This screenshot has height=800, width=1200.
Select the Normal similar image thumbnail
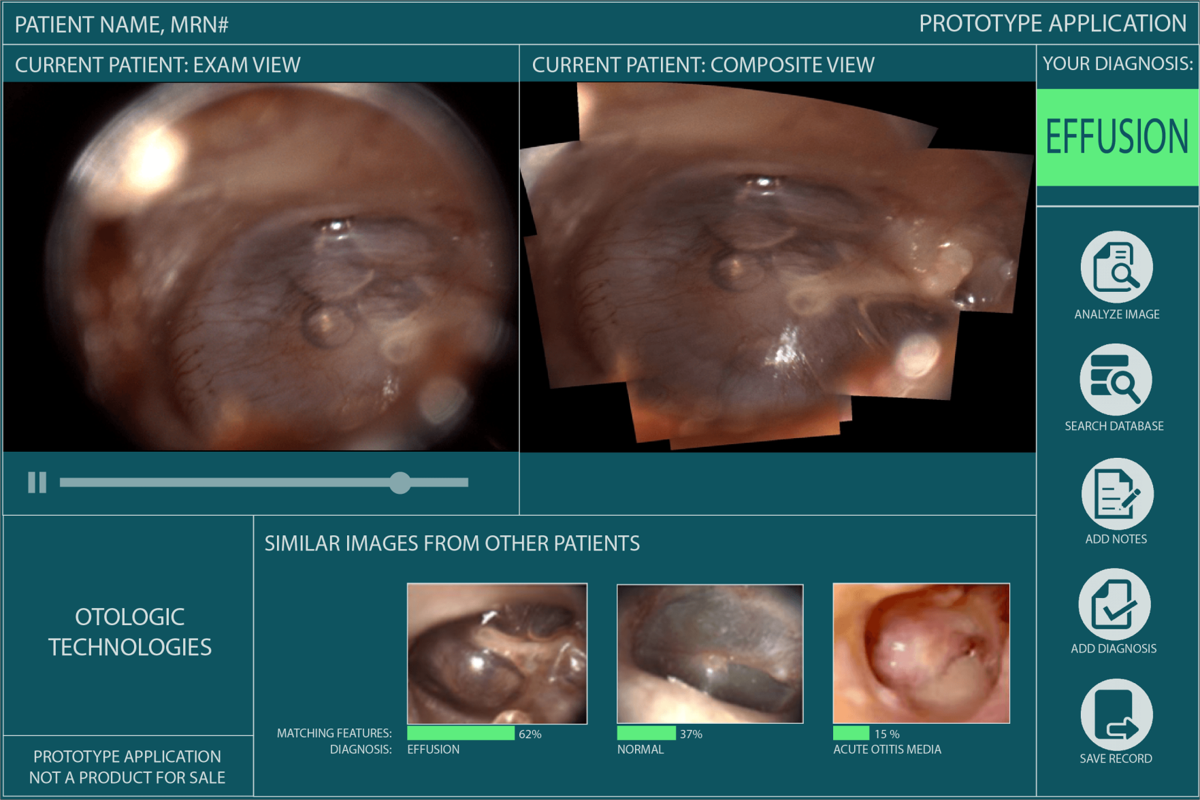(x=710, y=653)
